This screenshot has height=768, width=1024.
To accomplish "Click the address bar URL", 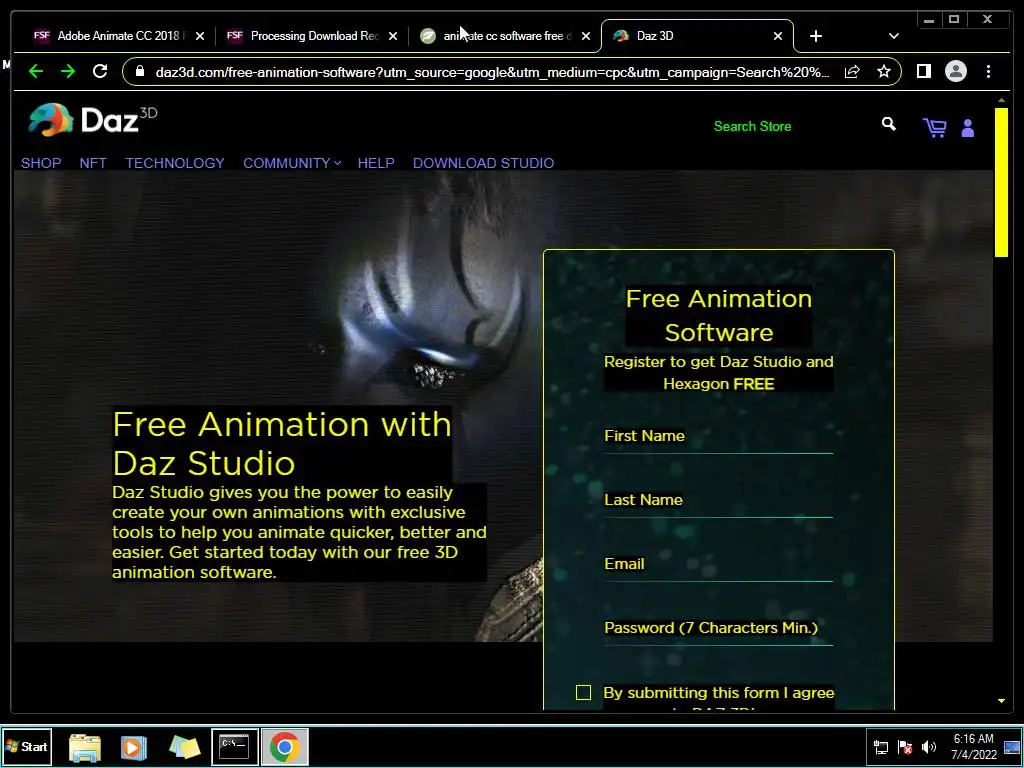I will point(492,72).
